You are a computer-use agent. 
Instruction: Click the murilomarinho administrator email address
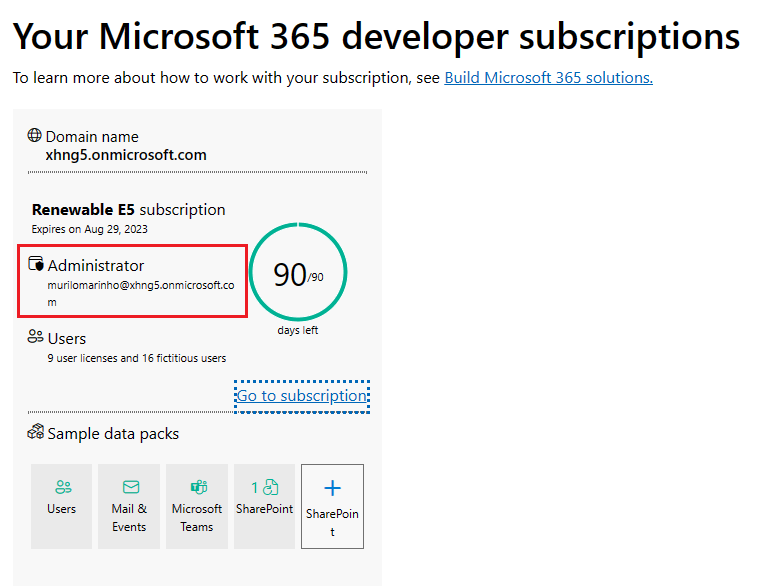click(x=141, y=293)
